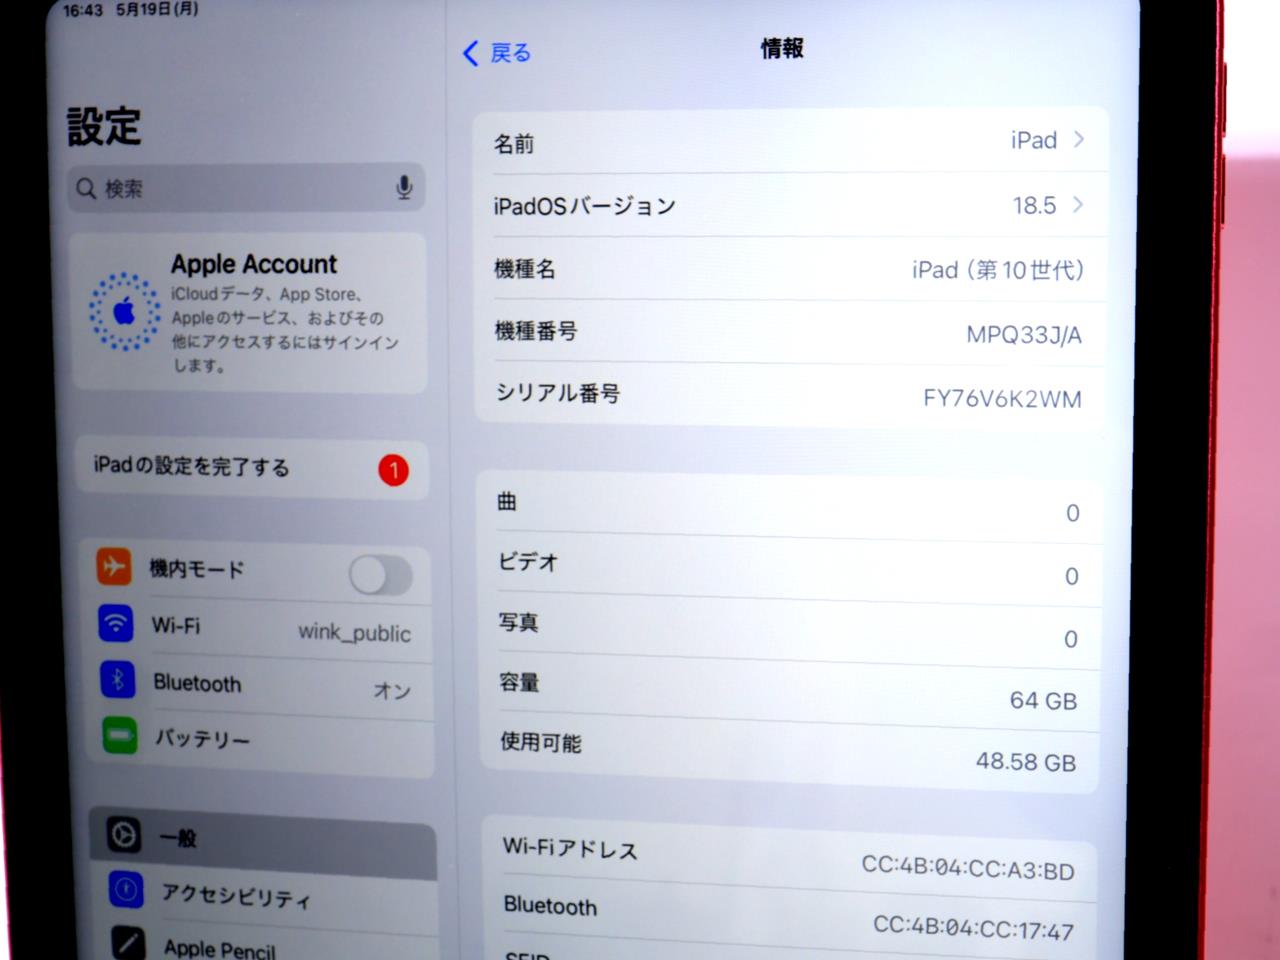Tap the model number MPQ33J/A
The height and width of the screenshot is (960, 1280).
coord(1024,334)
